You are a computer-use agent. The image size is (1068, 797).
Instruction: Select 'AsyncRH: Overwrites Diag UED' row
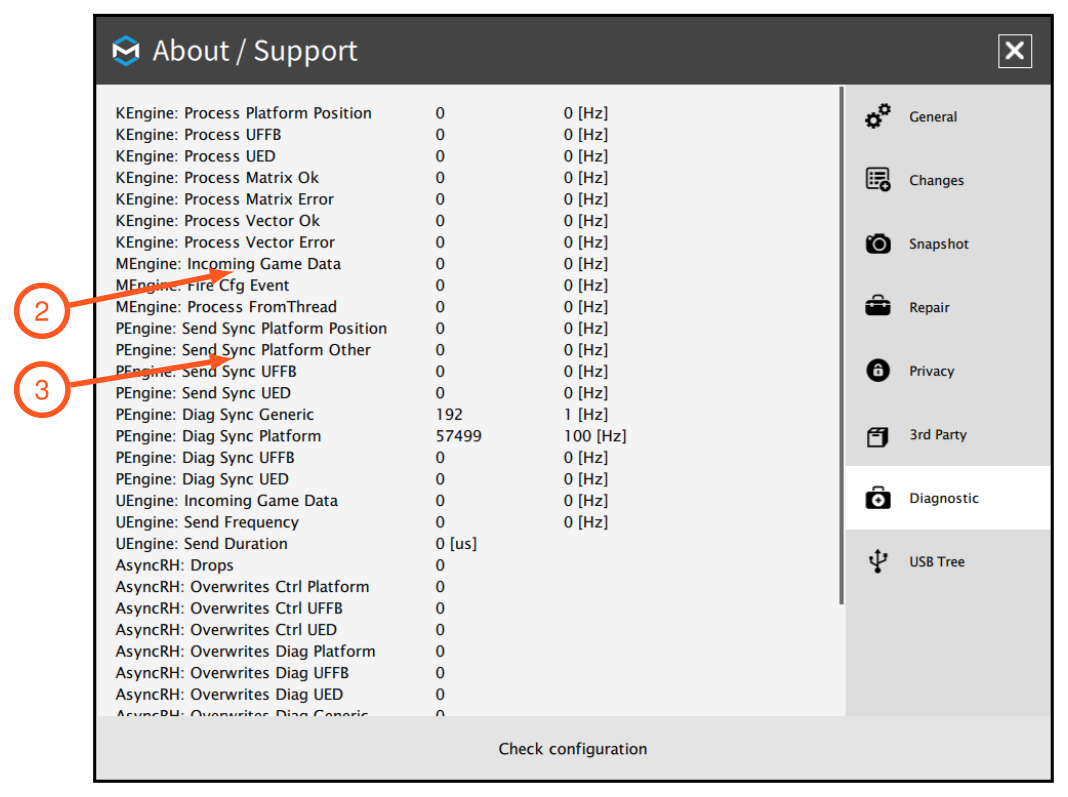click(x=280, y=695)
